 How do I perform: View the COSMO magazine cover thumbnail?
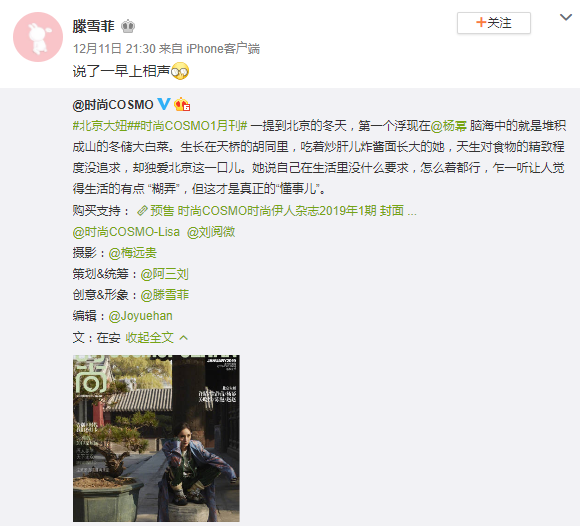[x=156, y=438]
